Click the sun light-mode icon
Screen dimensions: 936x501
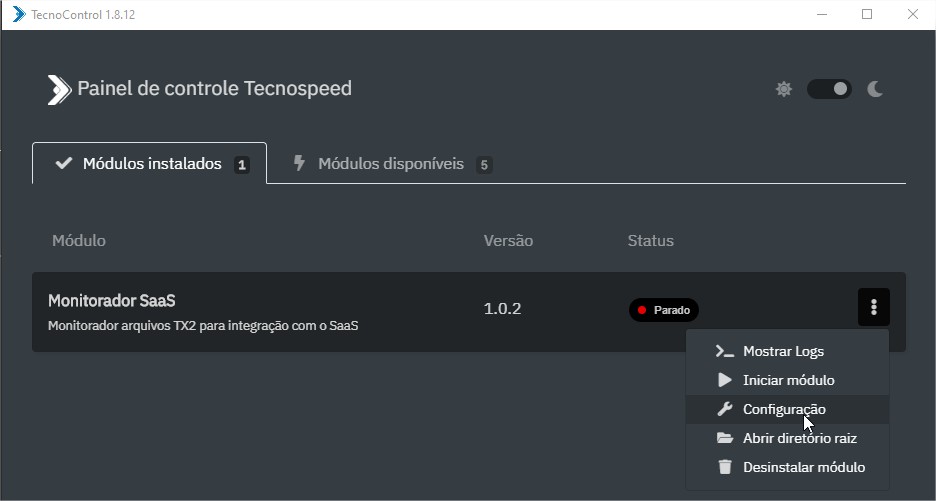click(784, 89)
